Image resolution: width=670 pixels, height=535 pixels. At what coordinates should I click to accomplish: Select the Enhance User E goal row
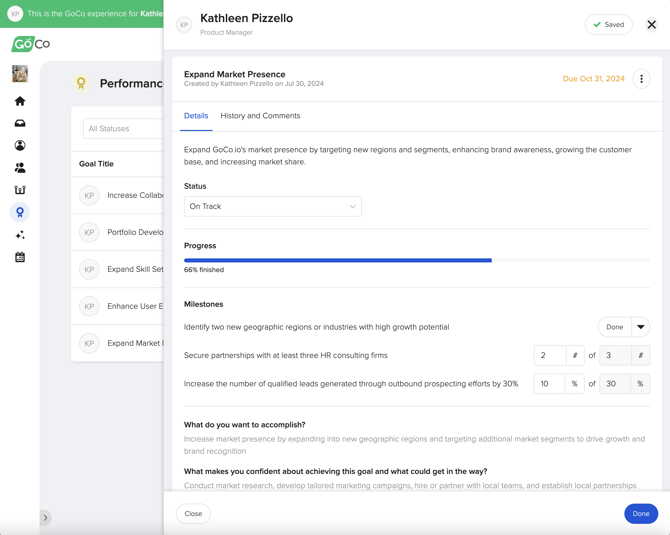point(117,306)
